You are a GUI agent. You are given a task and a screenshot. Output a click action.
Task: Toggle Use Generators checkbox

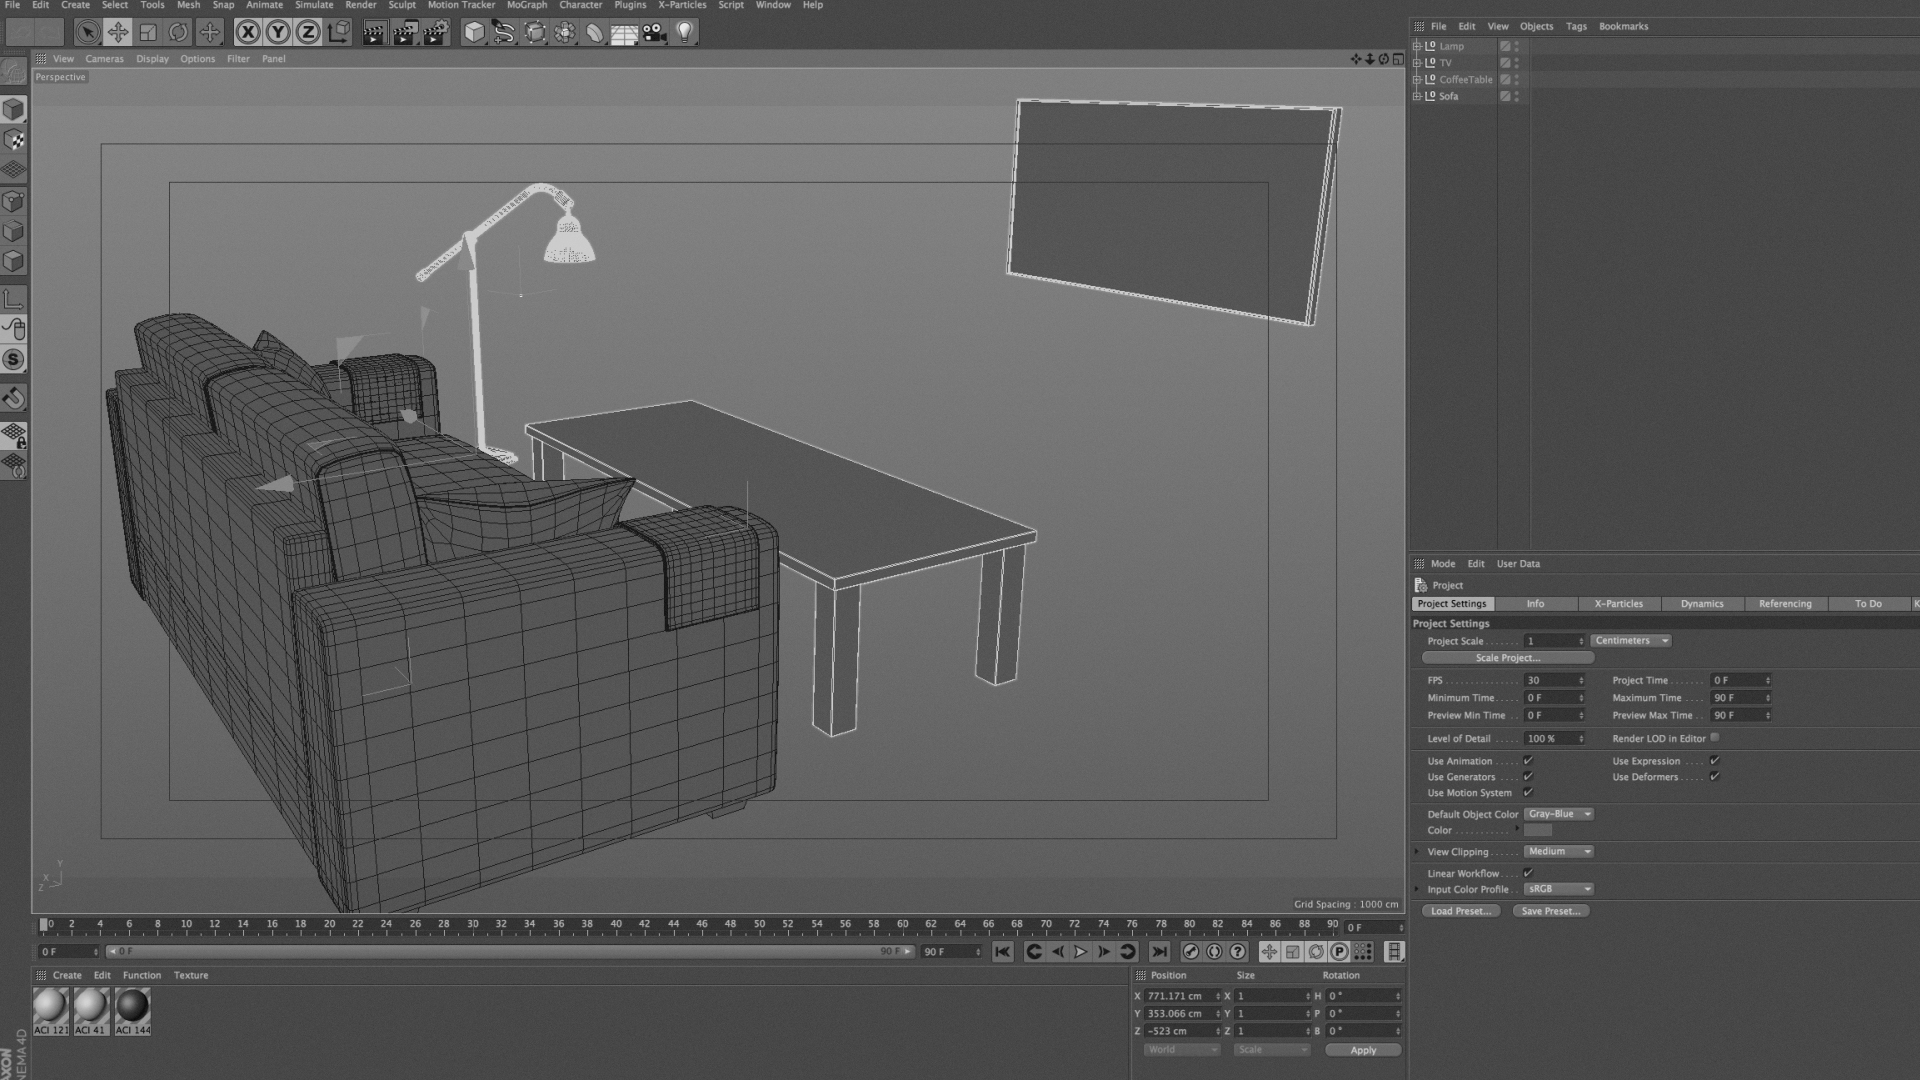click(1528, 777)
